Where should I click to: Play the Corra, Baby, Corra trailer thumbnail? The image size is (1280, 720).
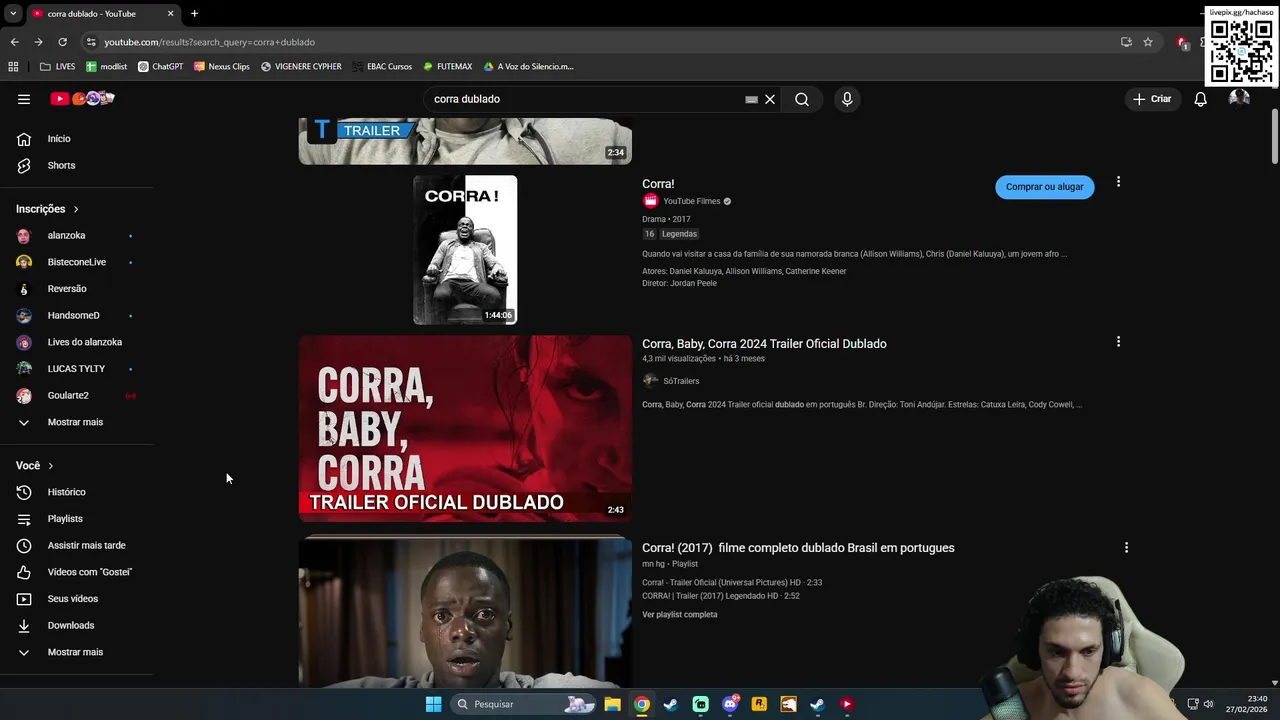[x=465, y=429]
